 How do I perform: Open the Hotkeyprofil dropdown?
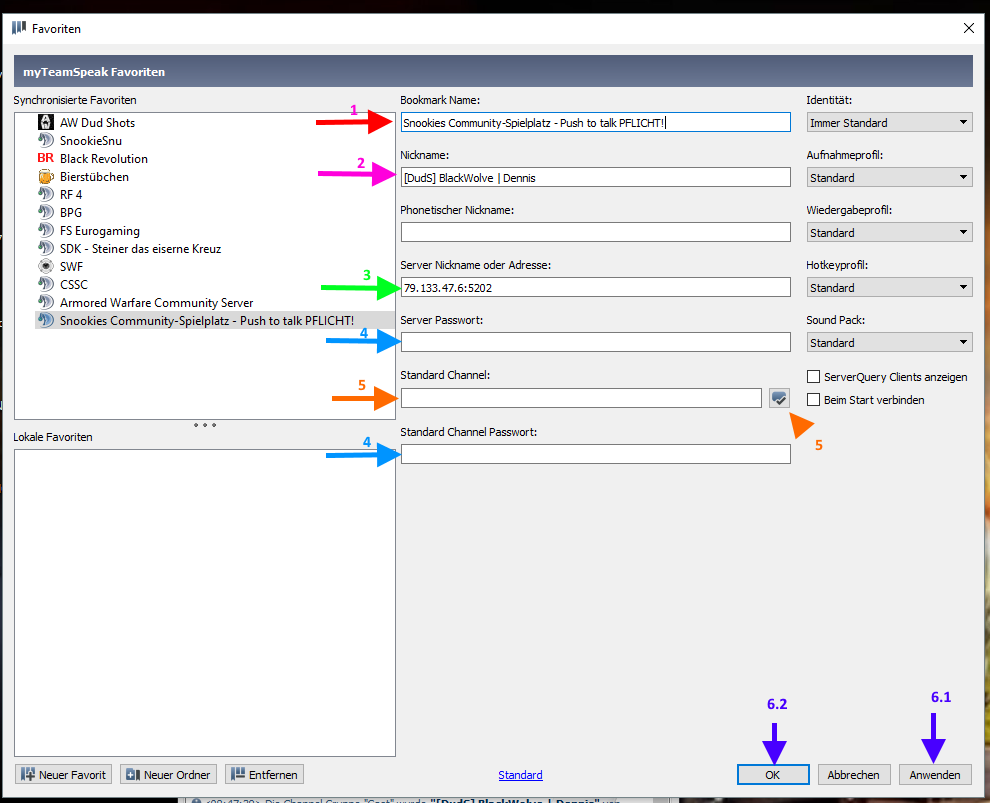point(889,288)
